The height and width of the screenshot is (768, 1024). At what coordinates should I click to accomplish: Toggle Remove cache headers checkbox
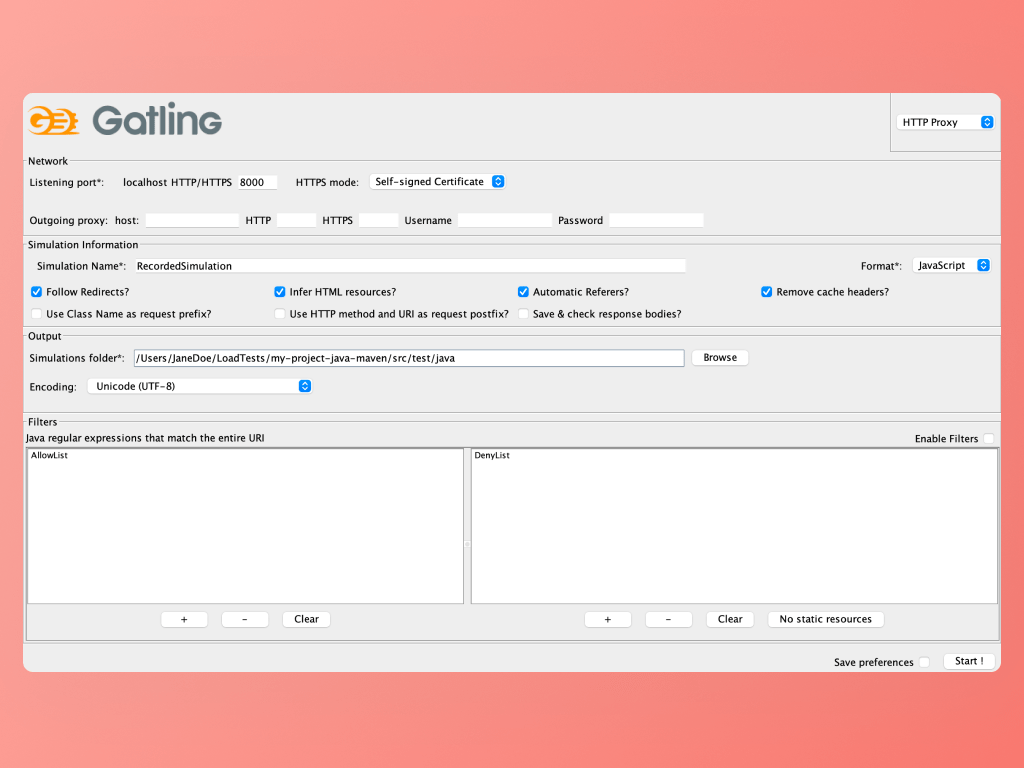pos(767,292)
